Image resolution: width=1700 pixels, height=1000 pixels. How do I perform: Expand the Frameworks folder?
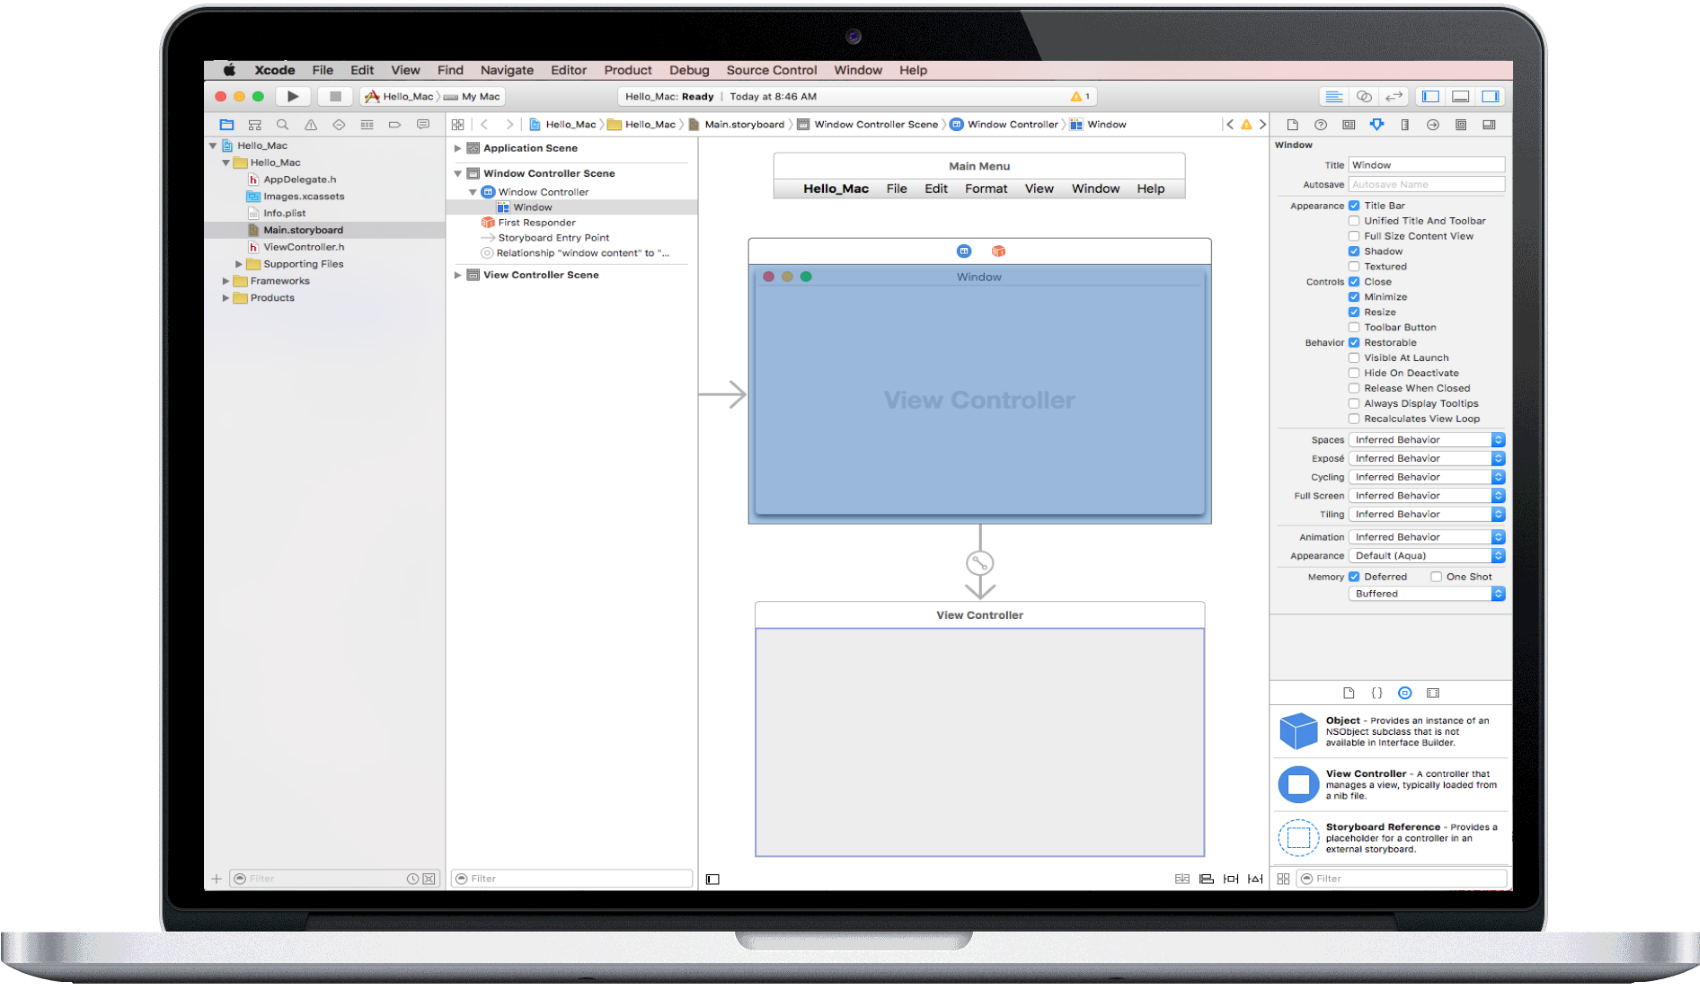pos(226,281)
